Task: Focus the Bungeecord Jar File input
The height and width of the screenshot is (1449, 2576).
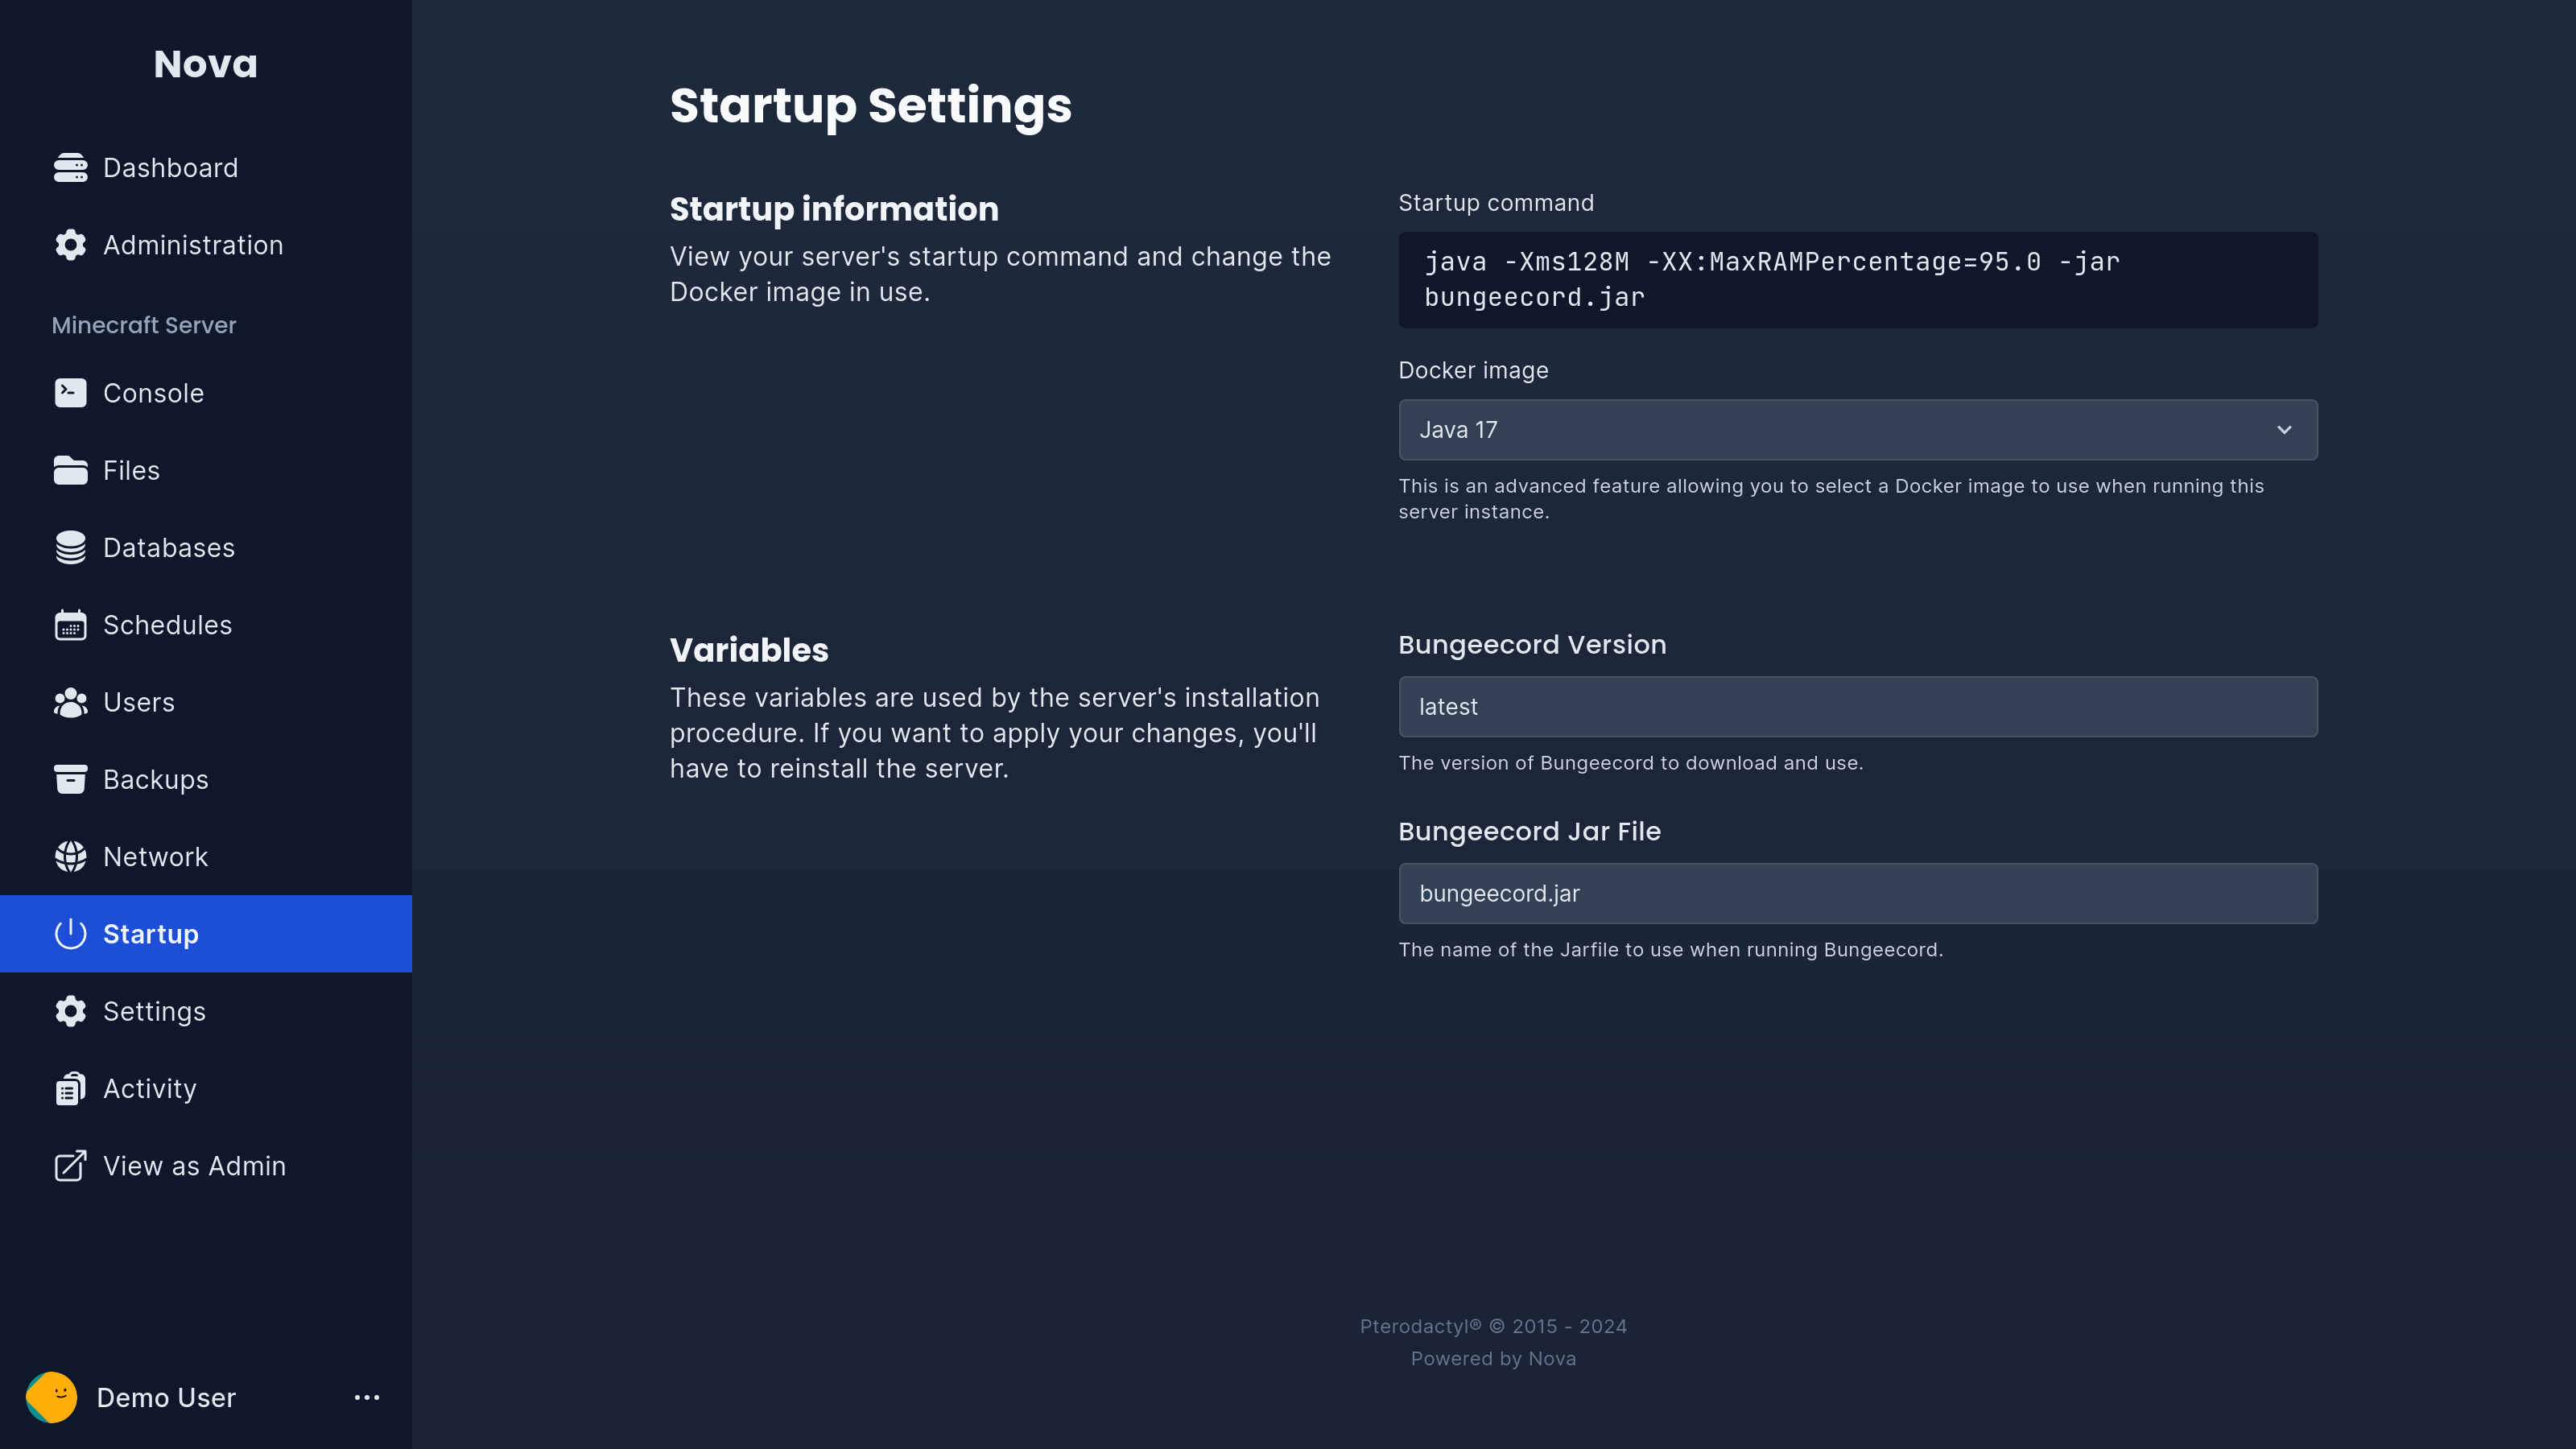Action: [1857, 893]
